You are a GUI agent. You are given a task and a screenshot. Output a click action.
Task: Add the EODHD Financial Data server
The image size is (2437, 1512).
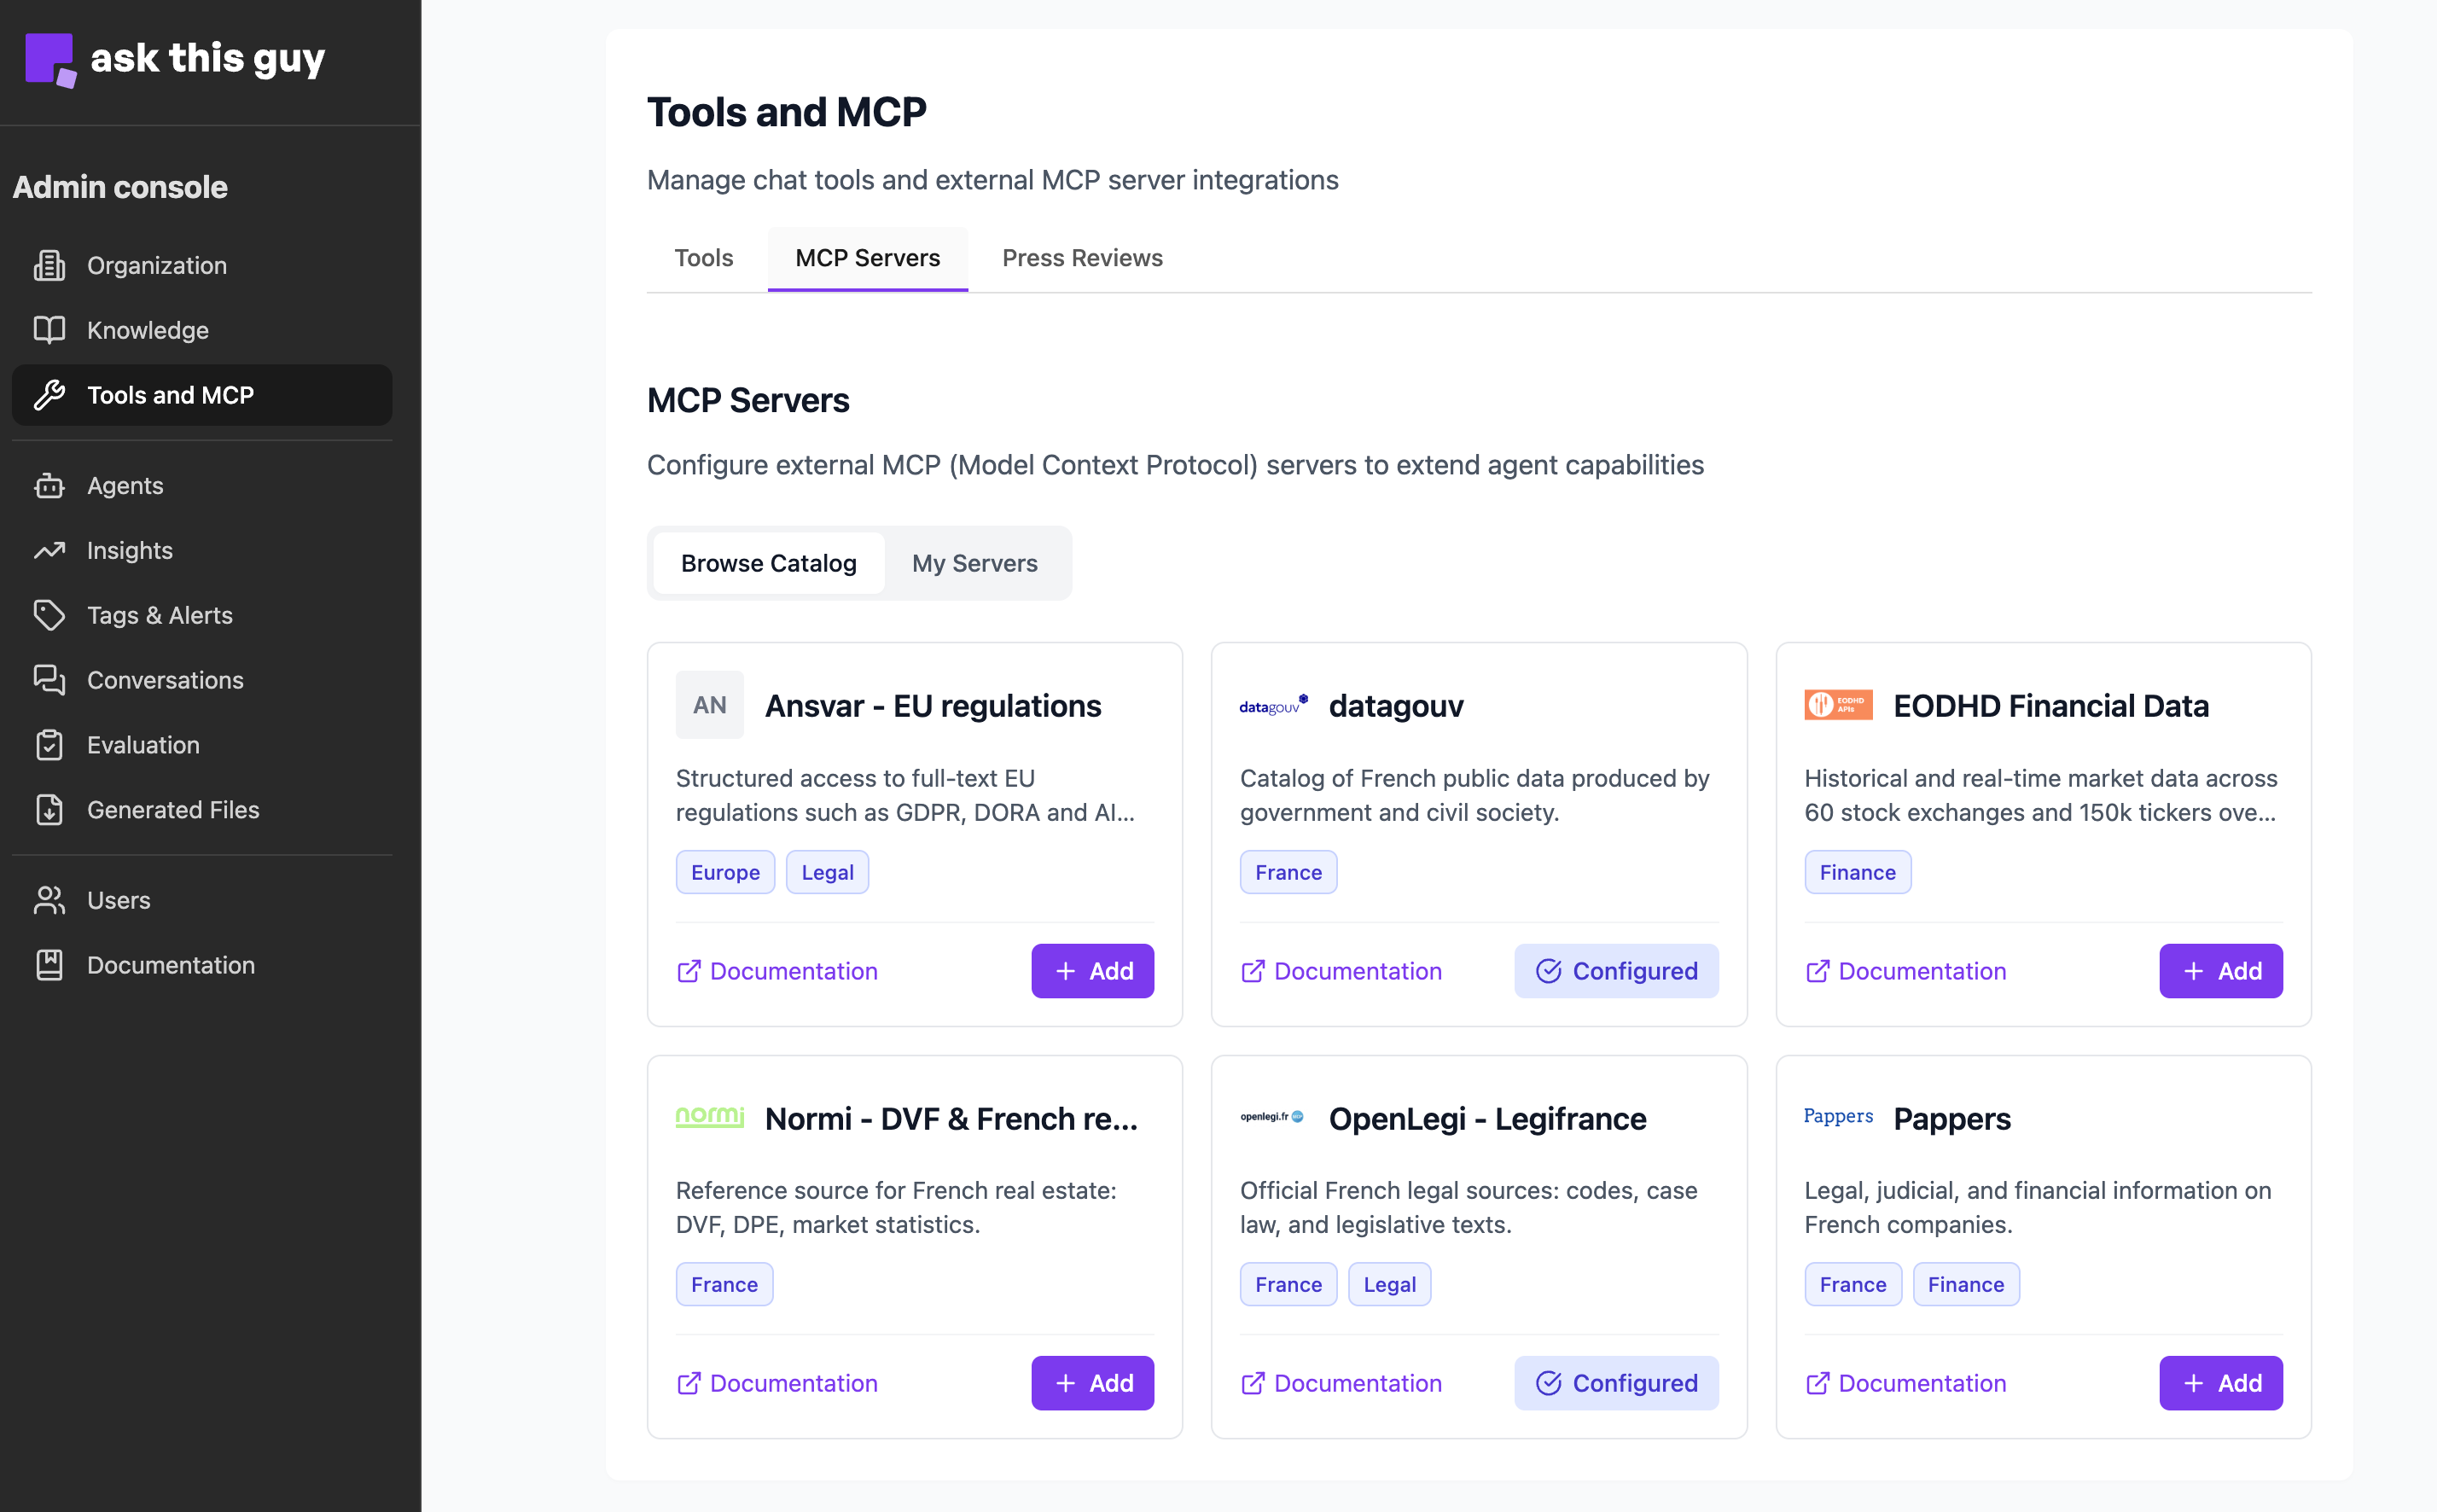click(x=2220, y=970)
